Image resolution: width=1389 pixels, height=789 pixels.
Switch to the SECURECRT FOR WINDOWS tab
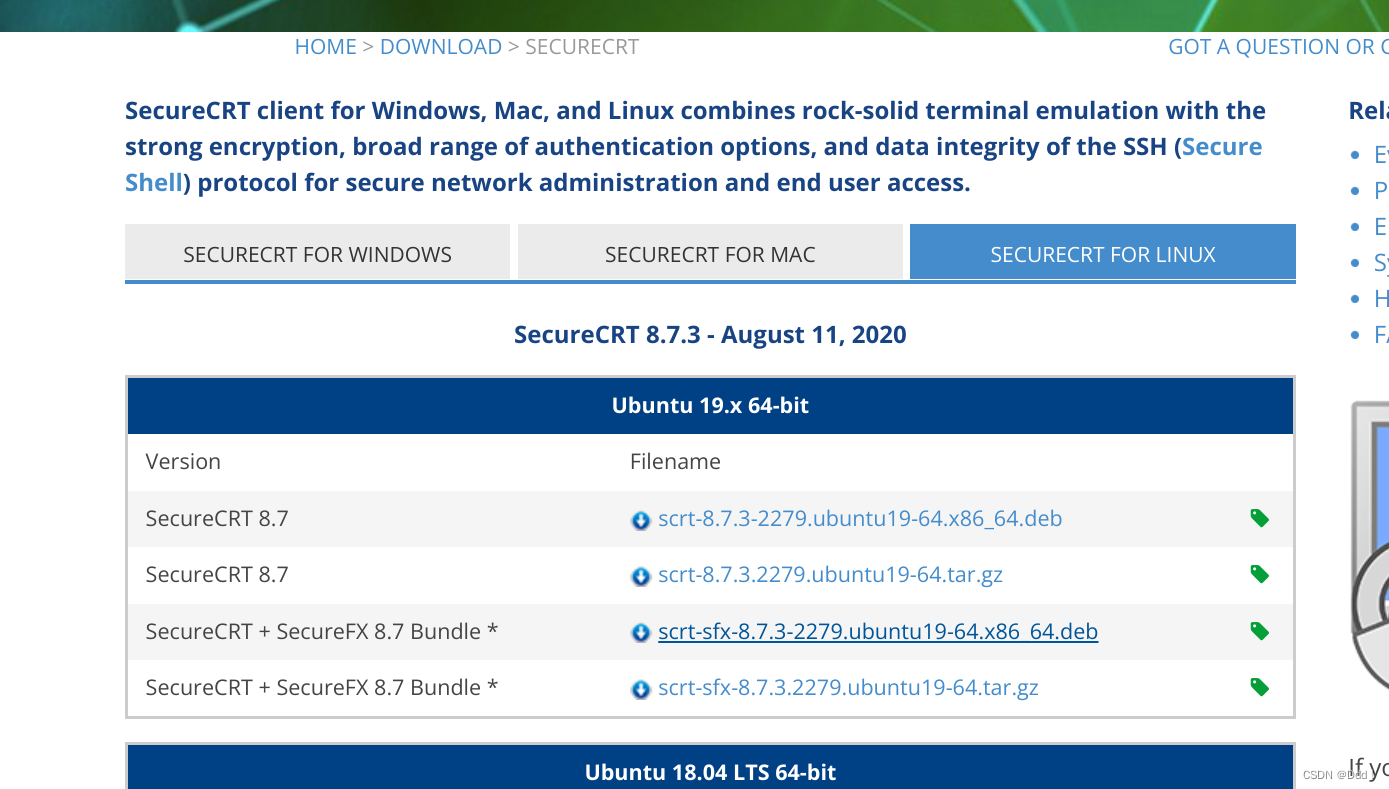tap(317, 254)
